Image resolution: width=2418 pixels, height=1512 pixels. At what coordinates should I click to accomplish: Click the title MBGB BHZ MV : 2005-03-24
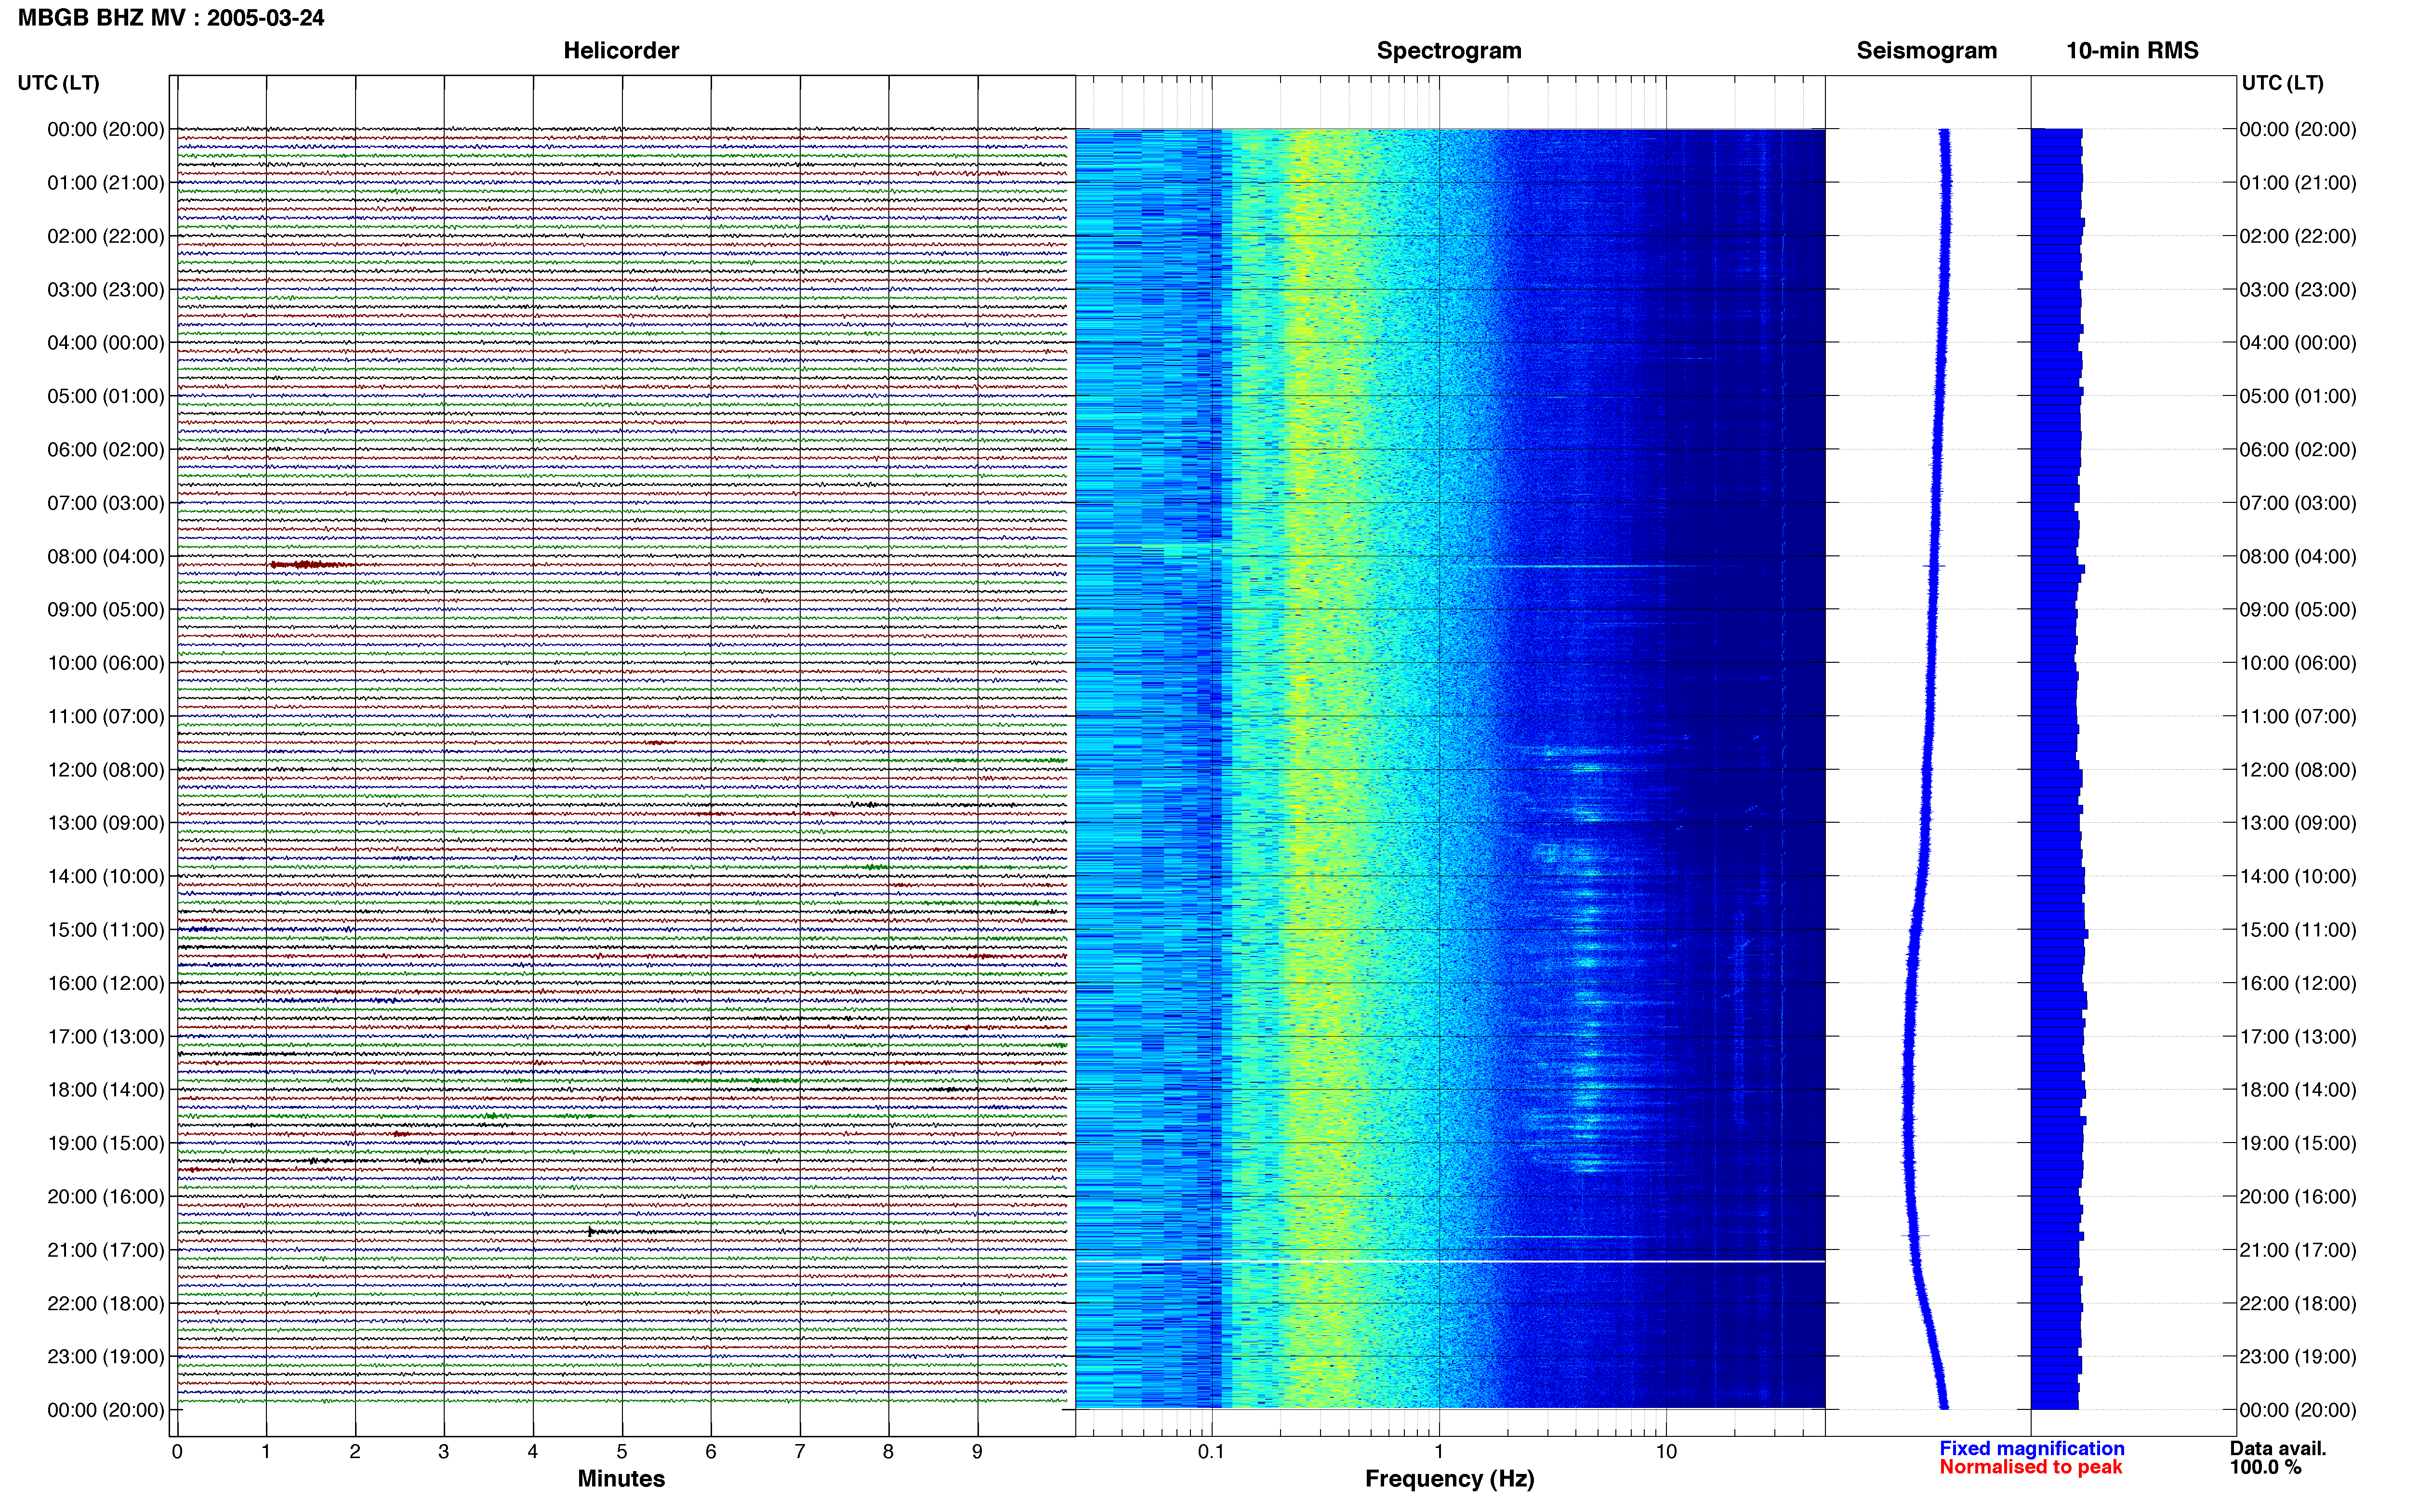(171, 18)
